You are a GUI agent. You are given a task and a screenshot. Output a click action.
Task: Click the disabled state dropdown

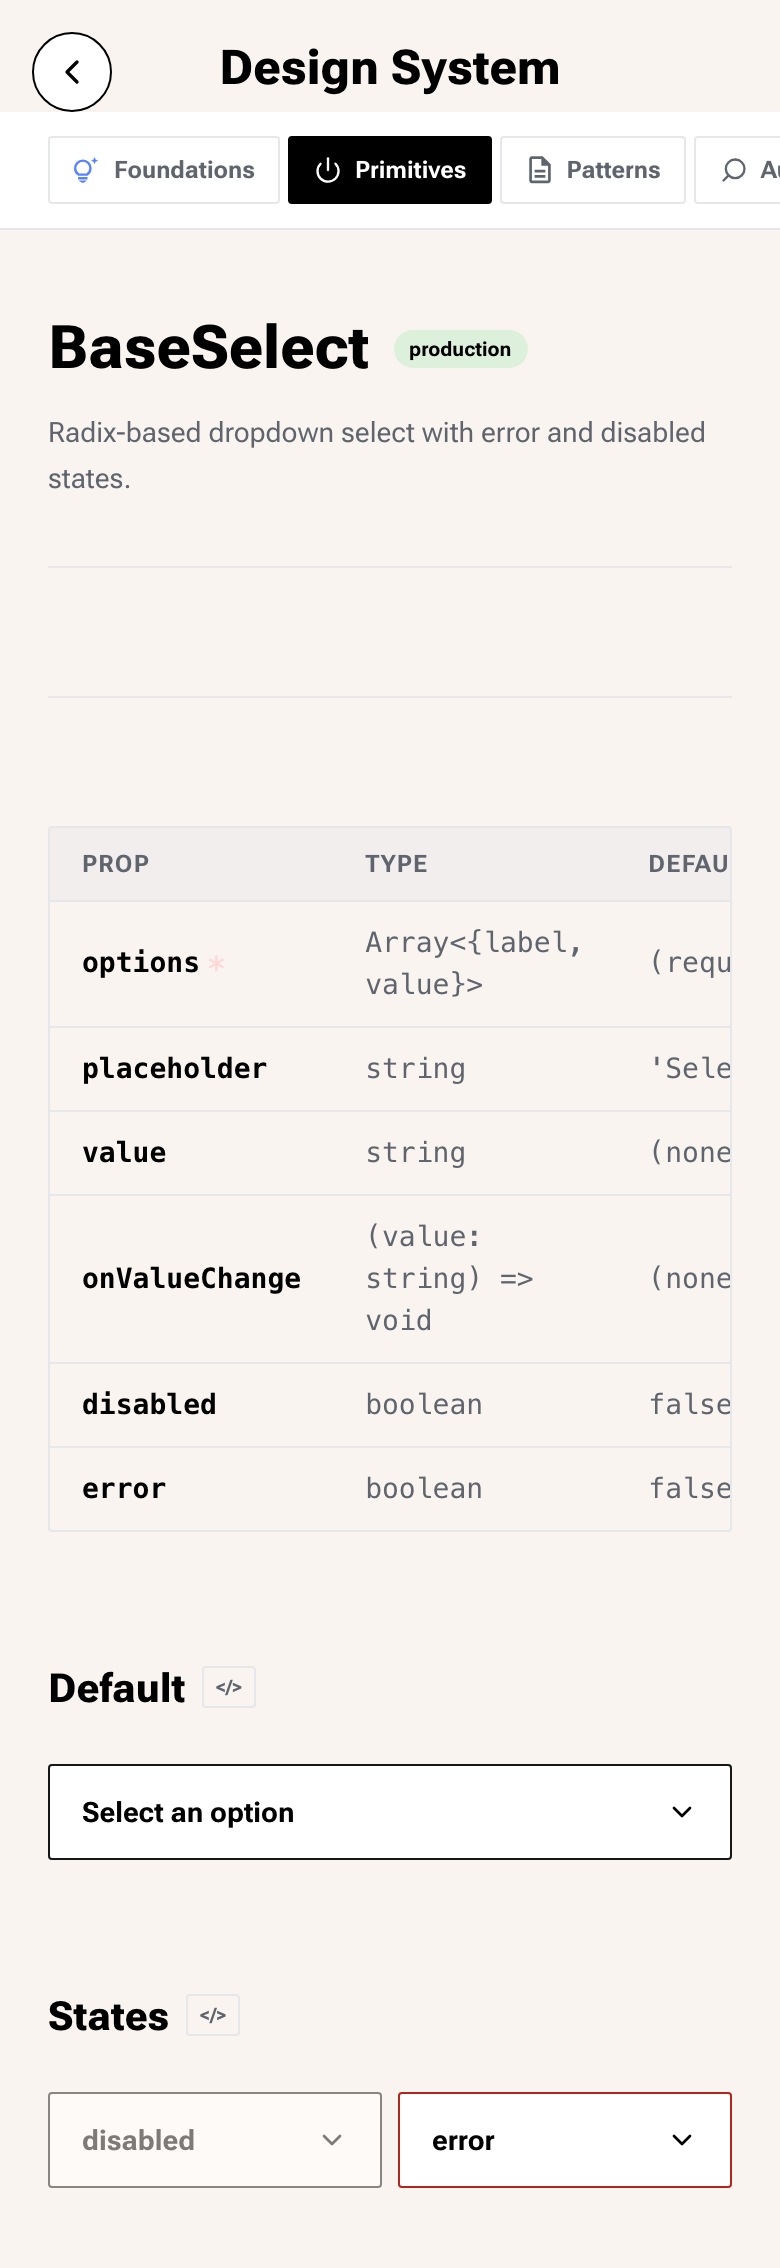tap(215, 2140)
